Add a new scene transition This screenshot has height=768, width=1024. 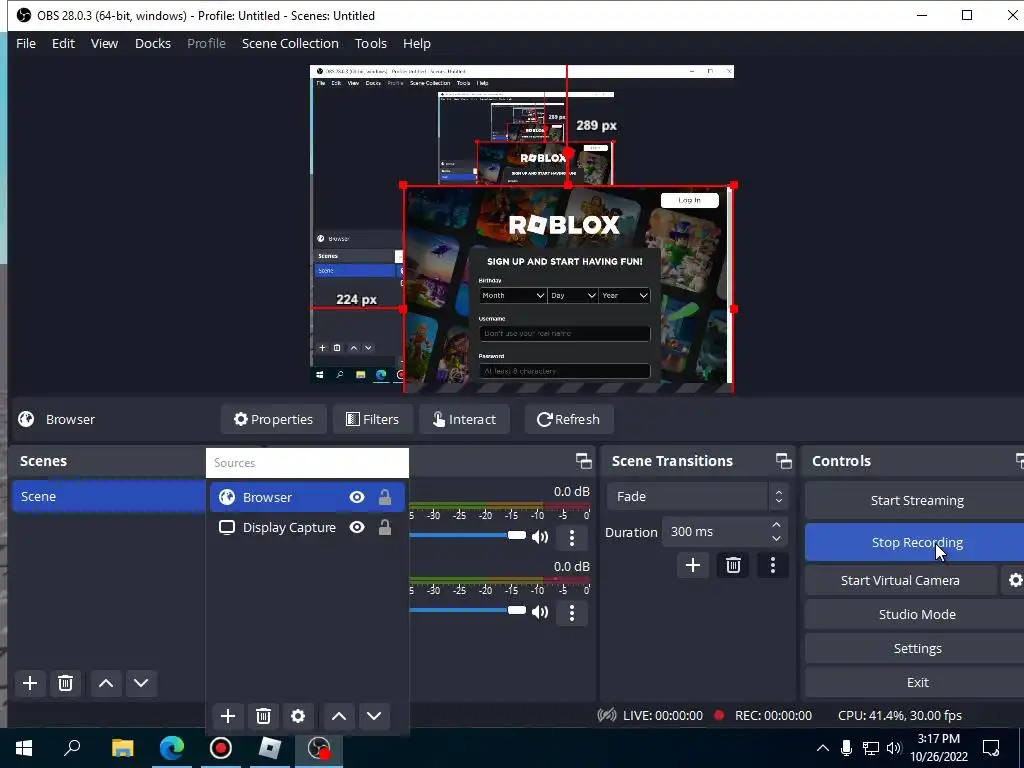coord(693,565)
